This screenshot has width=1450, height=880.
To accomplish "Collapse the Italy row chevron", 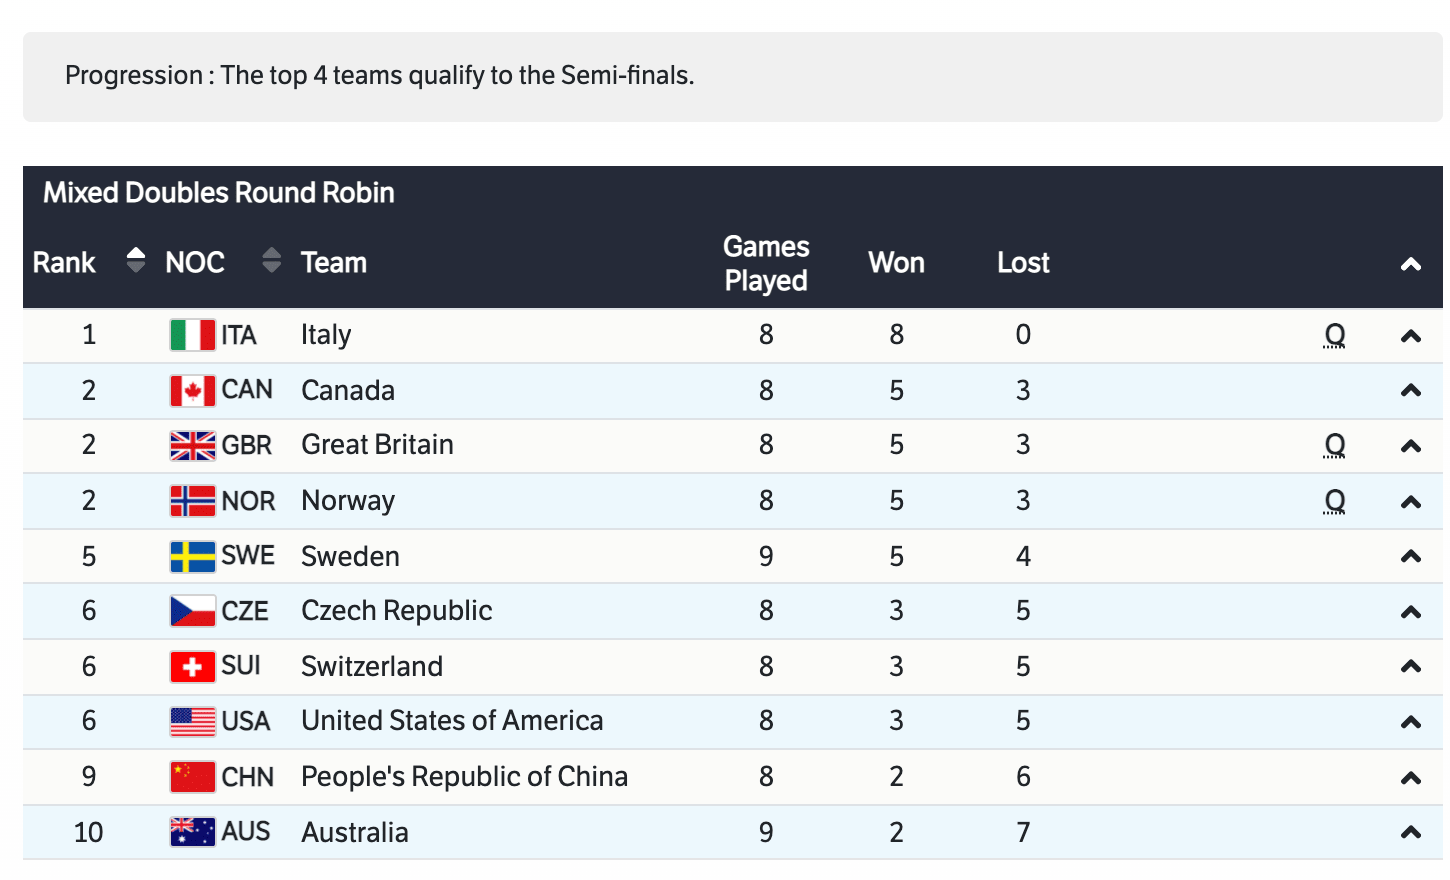I will point(1410,336).
